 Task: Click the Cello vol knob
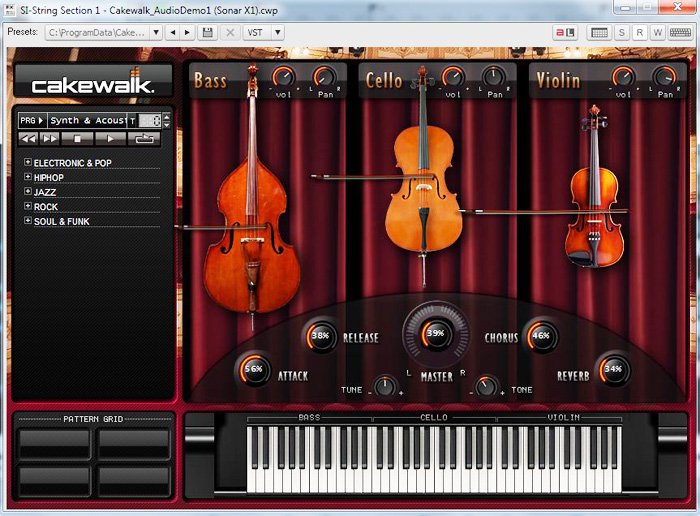tap(453, 77)
